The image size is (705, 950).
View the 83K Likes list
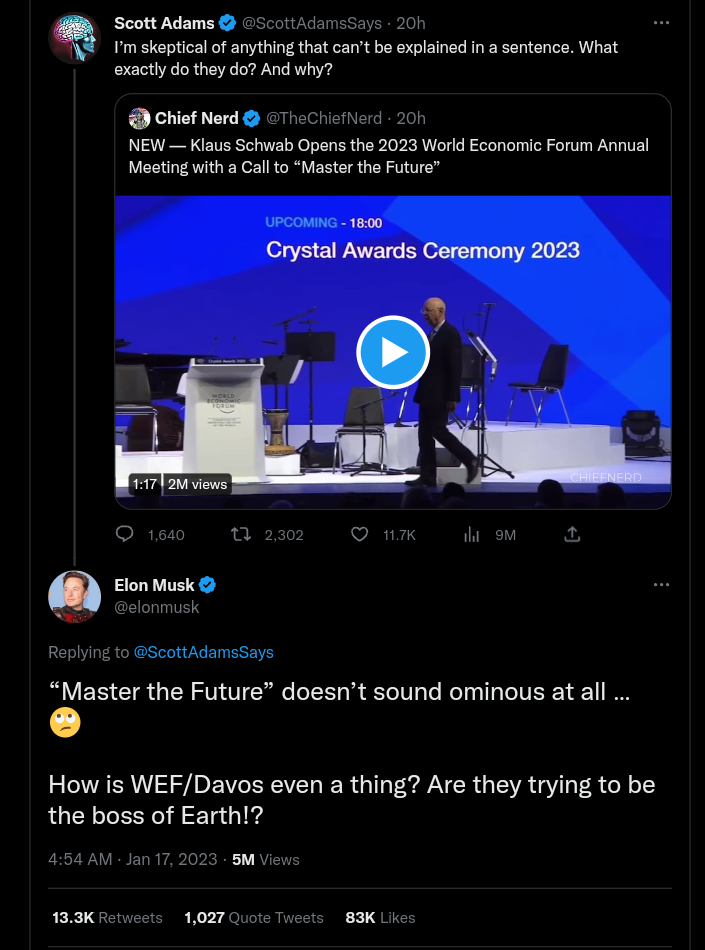pyautogui.click(x=380, y=917)
